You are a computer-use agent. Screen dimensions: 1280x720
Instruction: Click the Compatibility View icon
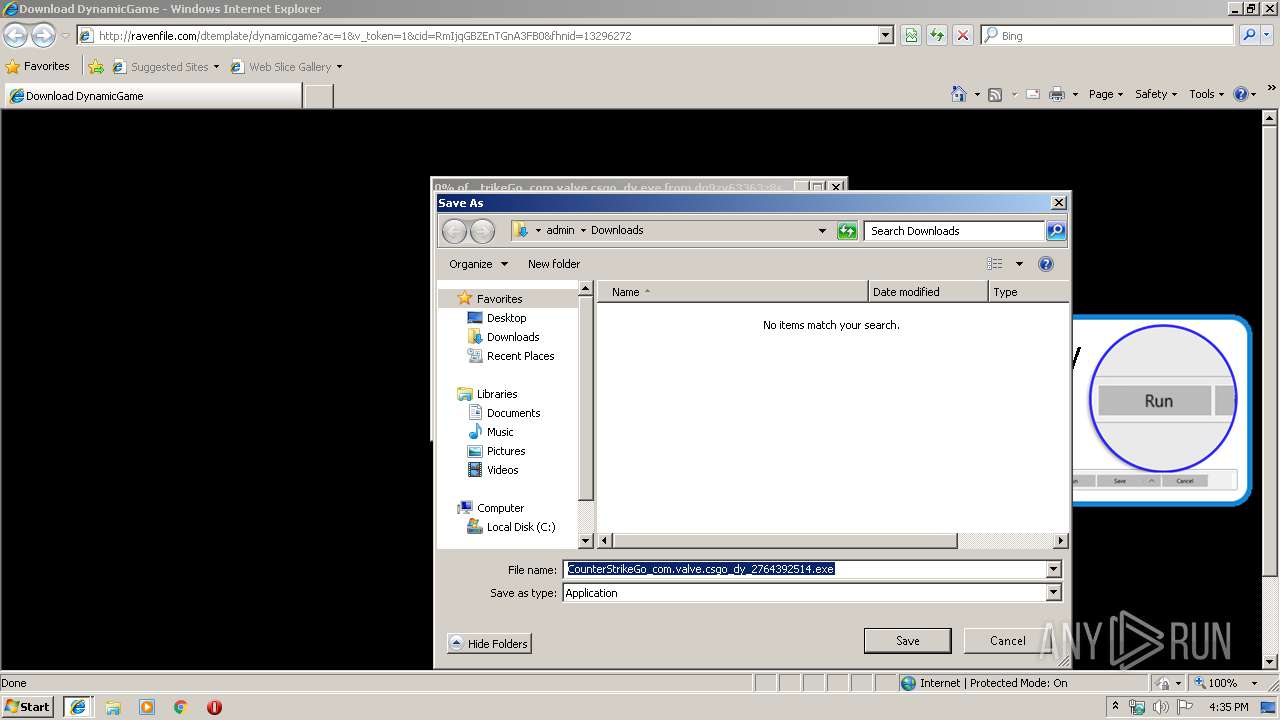911,36
